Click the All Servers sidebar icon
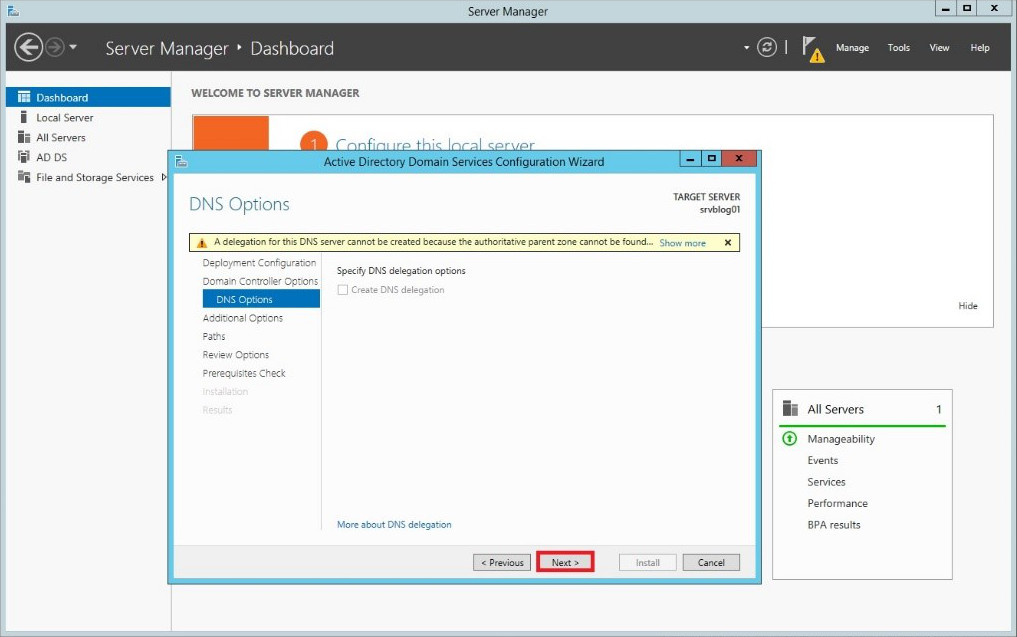This screenshot has height=637, width=1017. [x=24, y=137]
